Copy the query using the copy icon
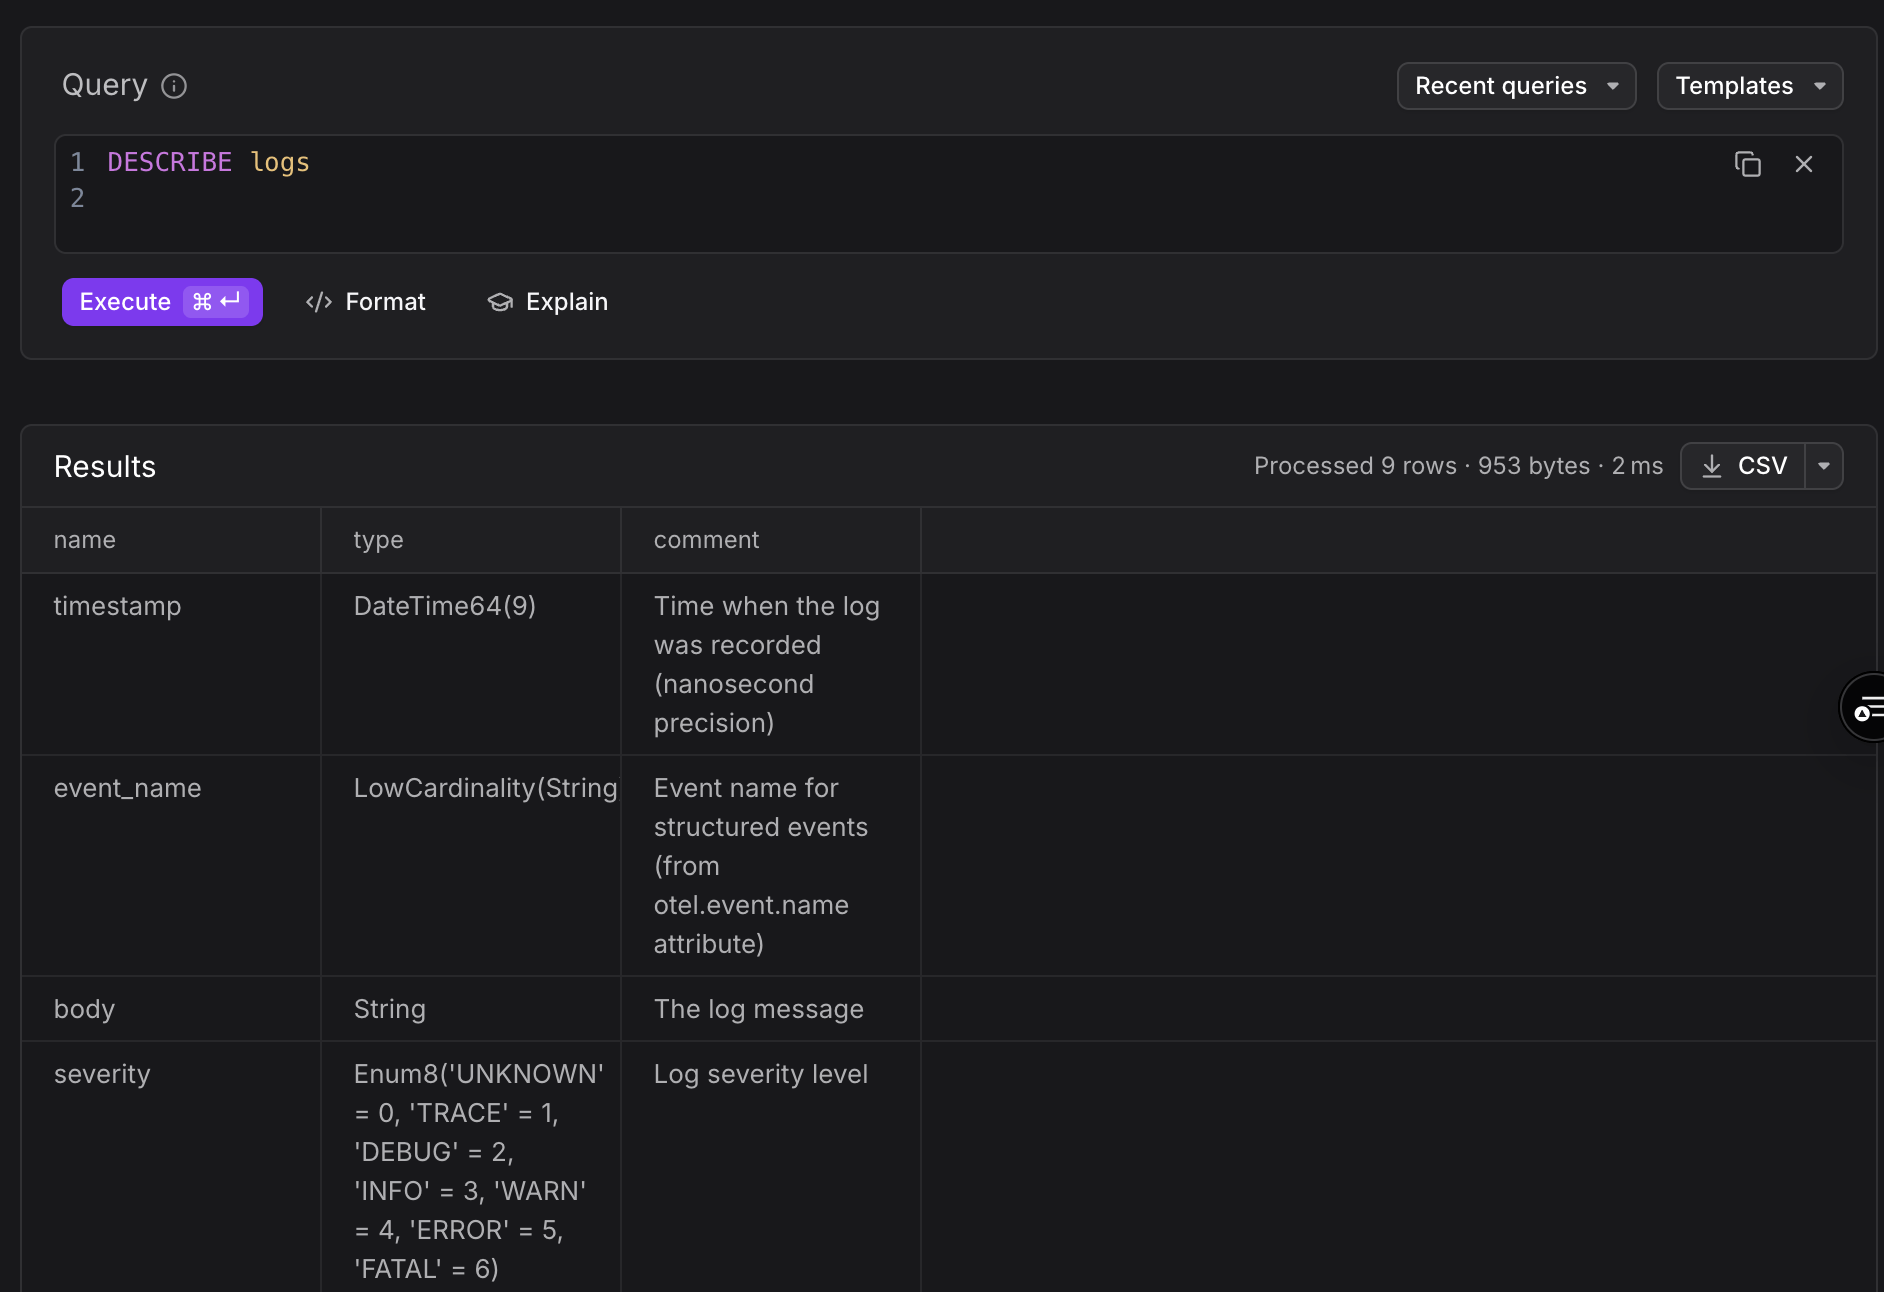The image size is (1884, 1292). (x=1748, y=163)
